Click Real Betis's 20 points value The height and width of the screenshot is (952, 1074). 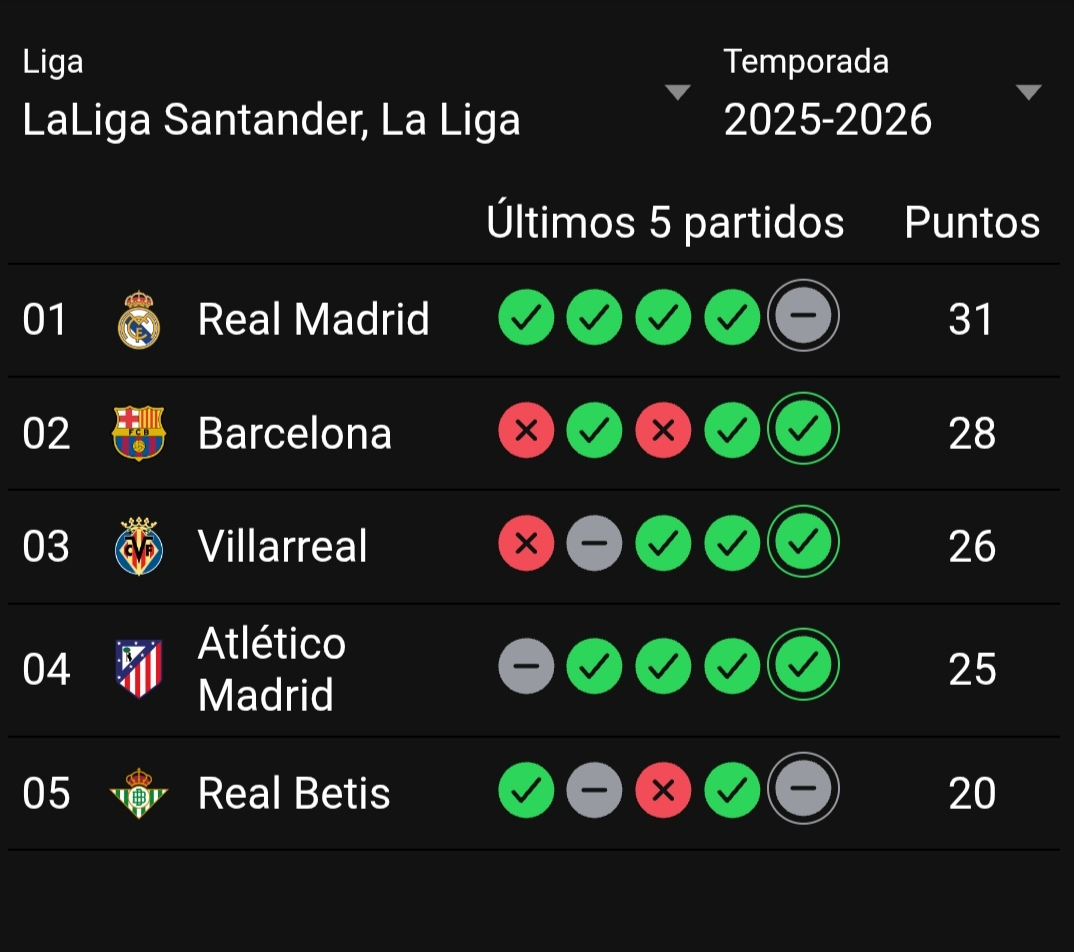pyautogui.click(x=971, y=793)
